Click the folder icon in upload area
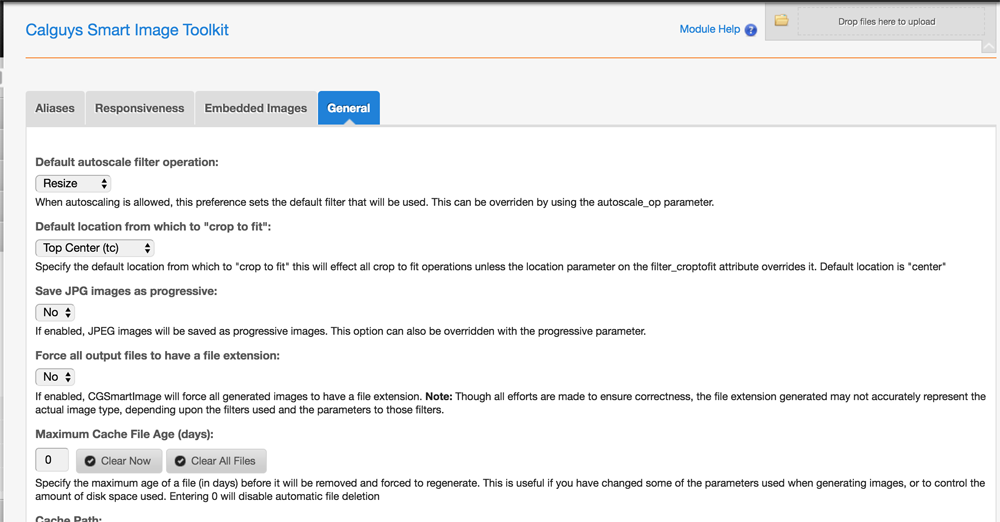 (782, 21)
